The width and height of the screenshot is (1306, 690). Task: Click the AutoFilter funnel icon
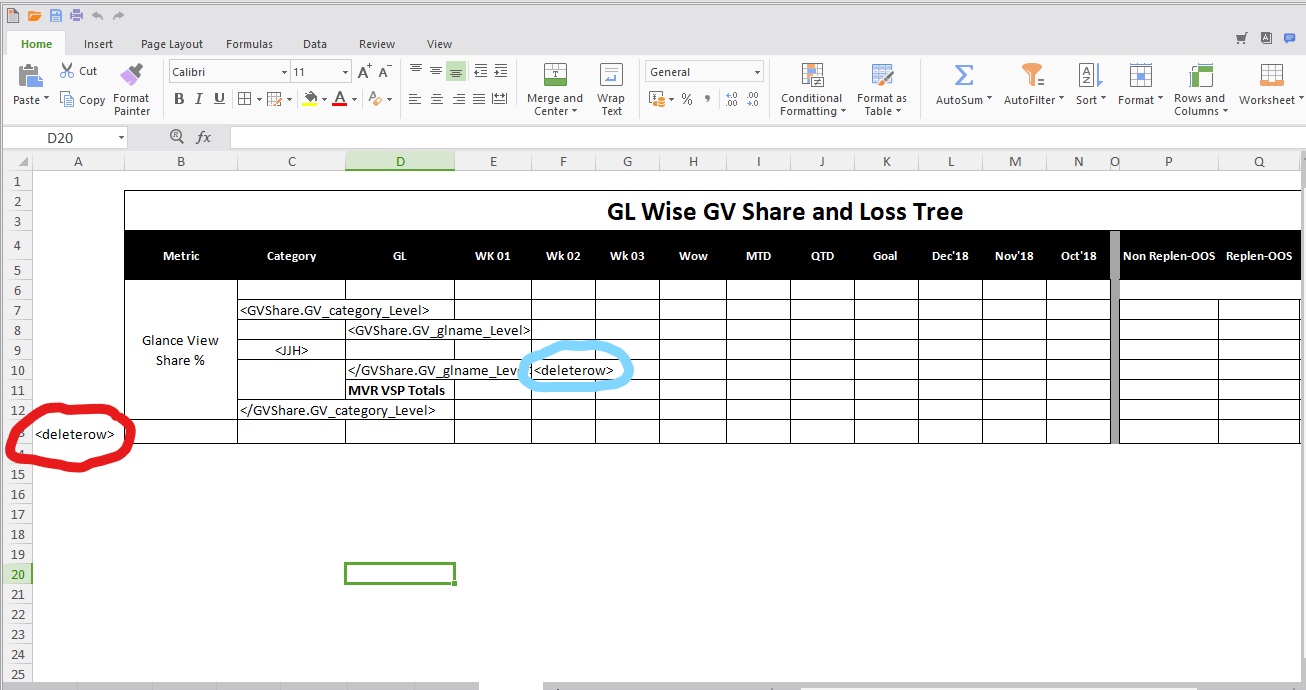[1031, 75]
